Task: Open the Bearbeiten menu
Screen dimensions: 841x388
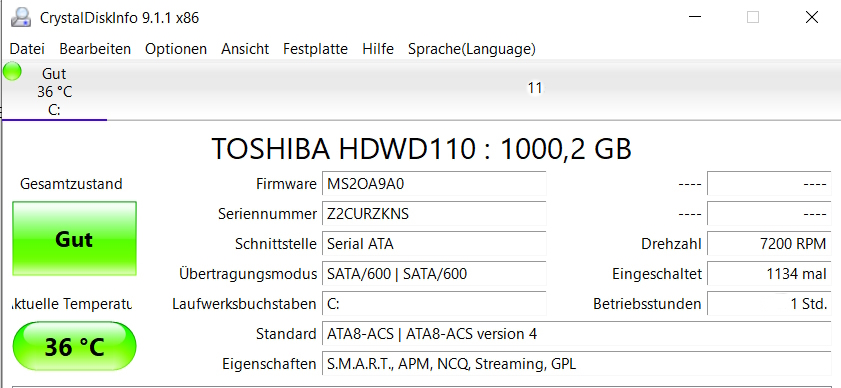Action: (x=95, y=49)
